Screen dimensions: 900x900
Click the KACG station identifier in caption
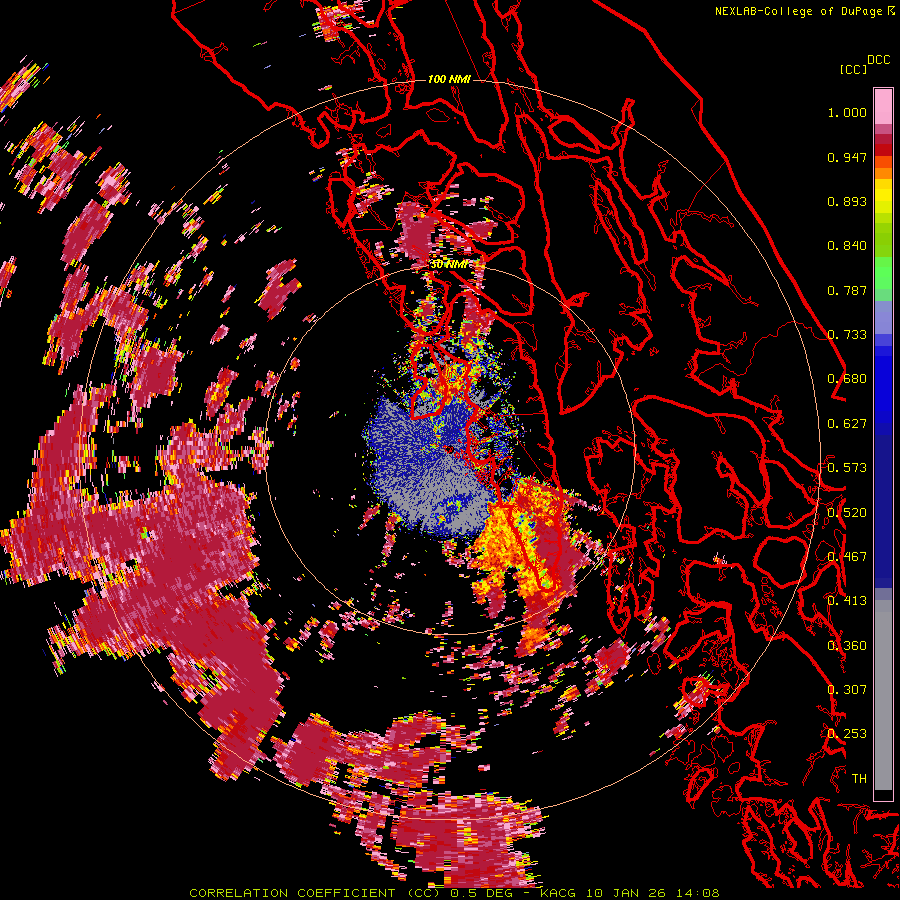click(558, 893)
